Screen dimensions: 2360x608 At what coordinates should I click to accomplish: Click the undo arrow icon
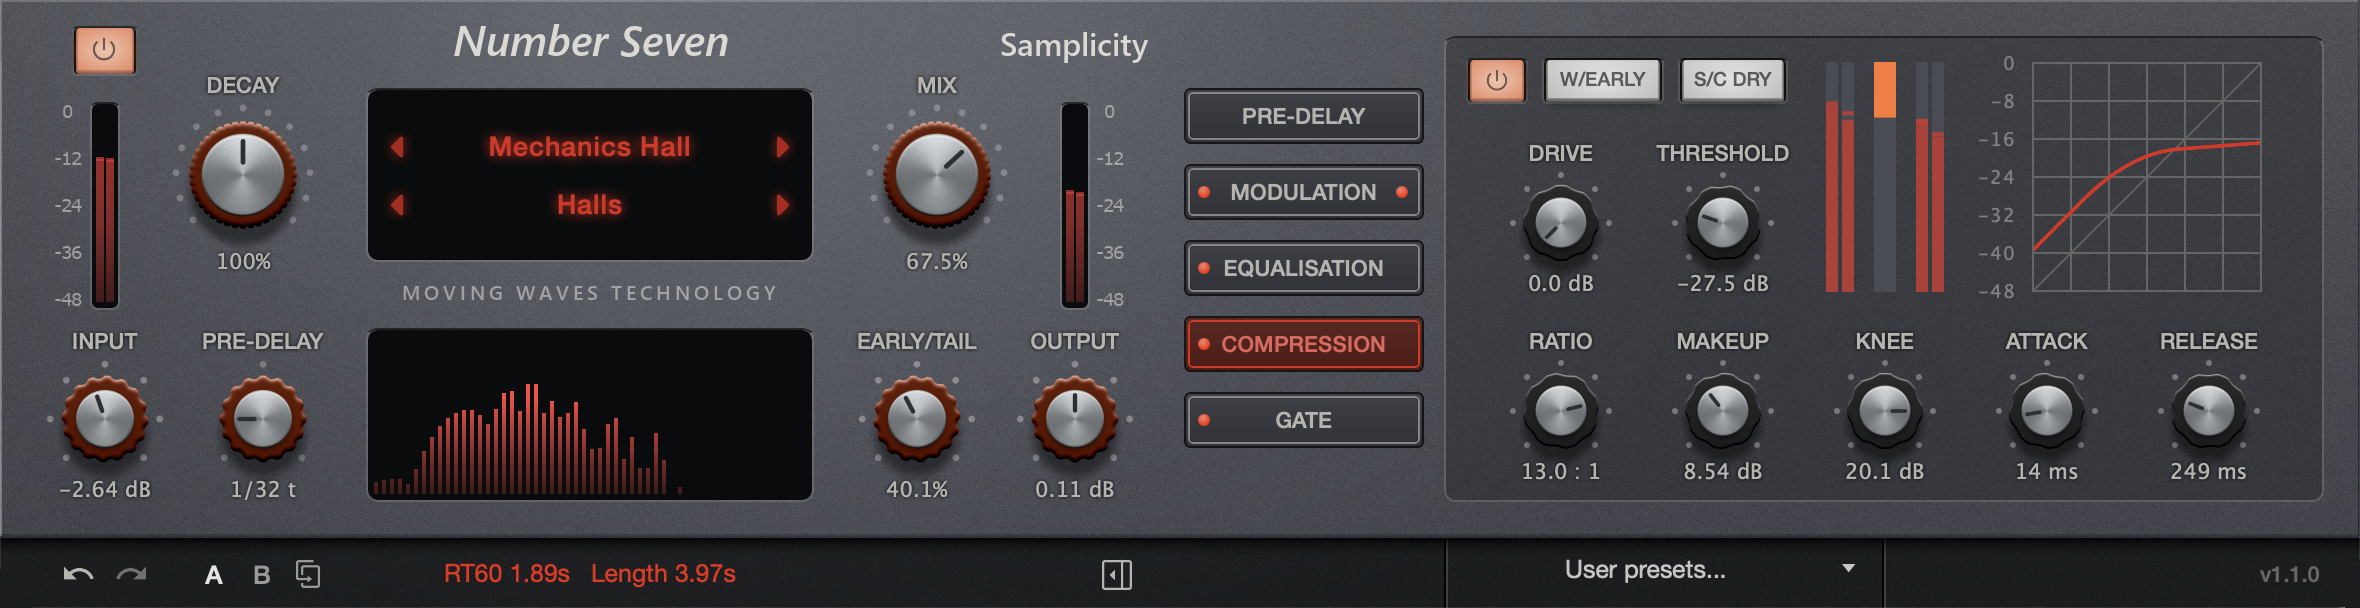tap(78, 574)
